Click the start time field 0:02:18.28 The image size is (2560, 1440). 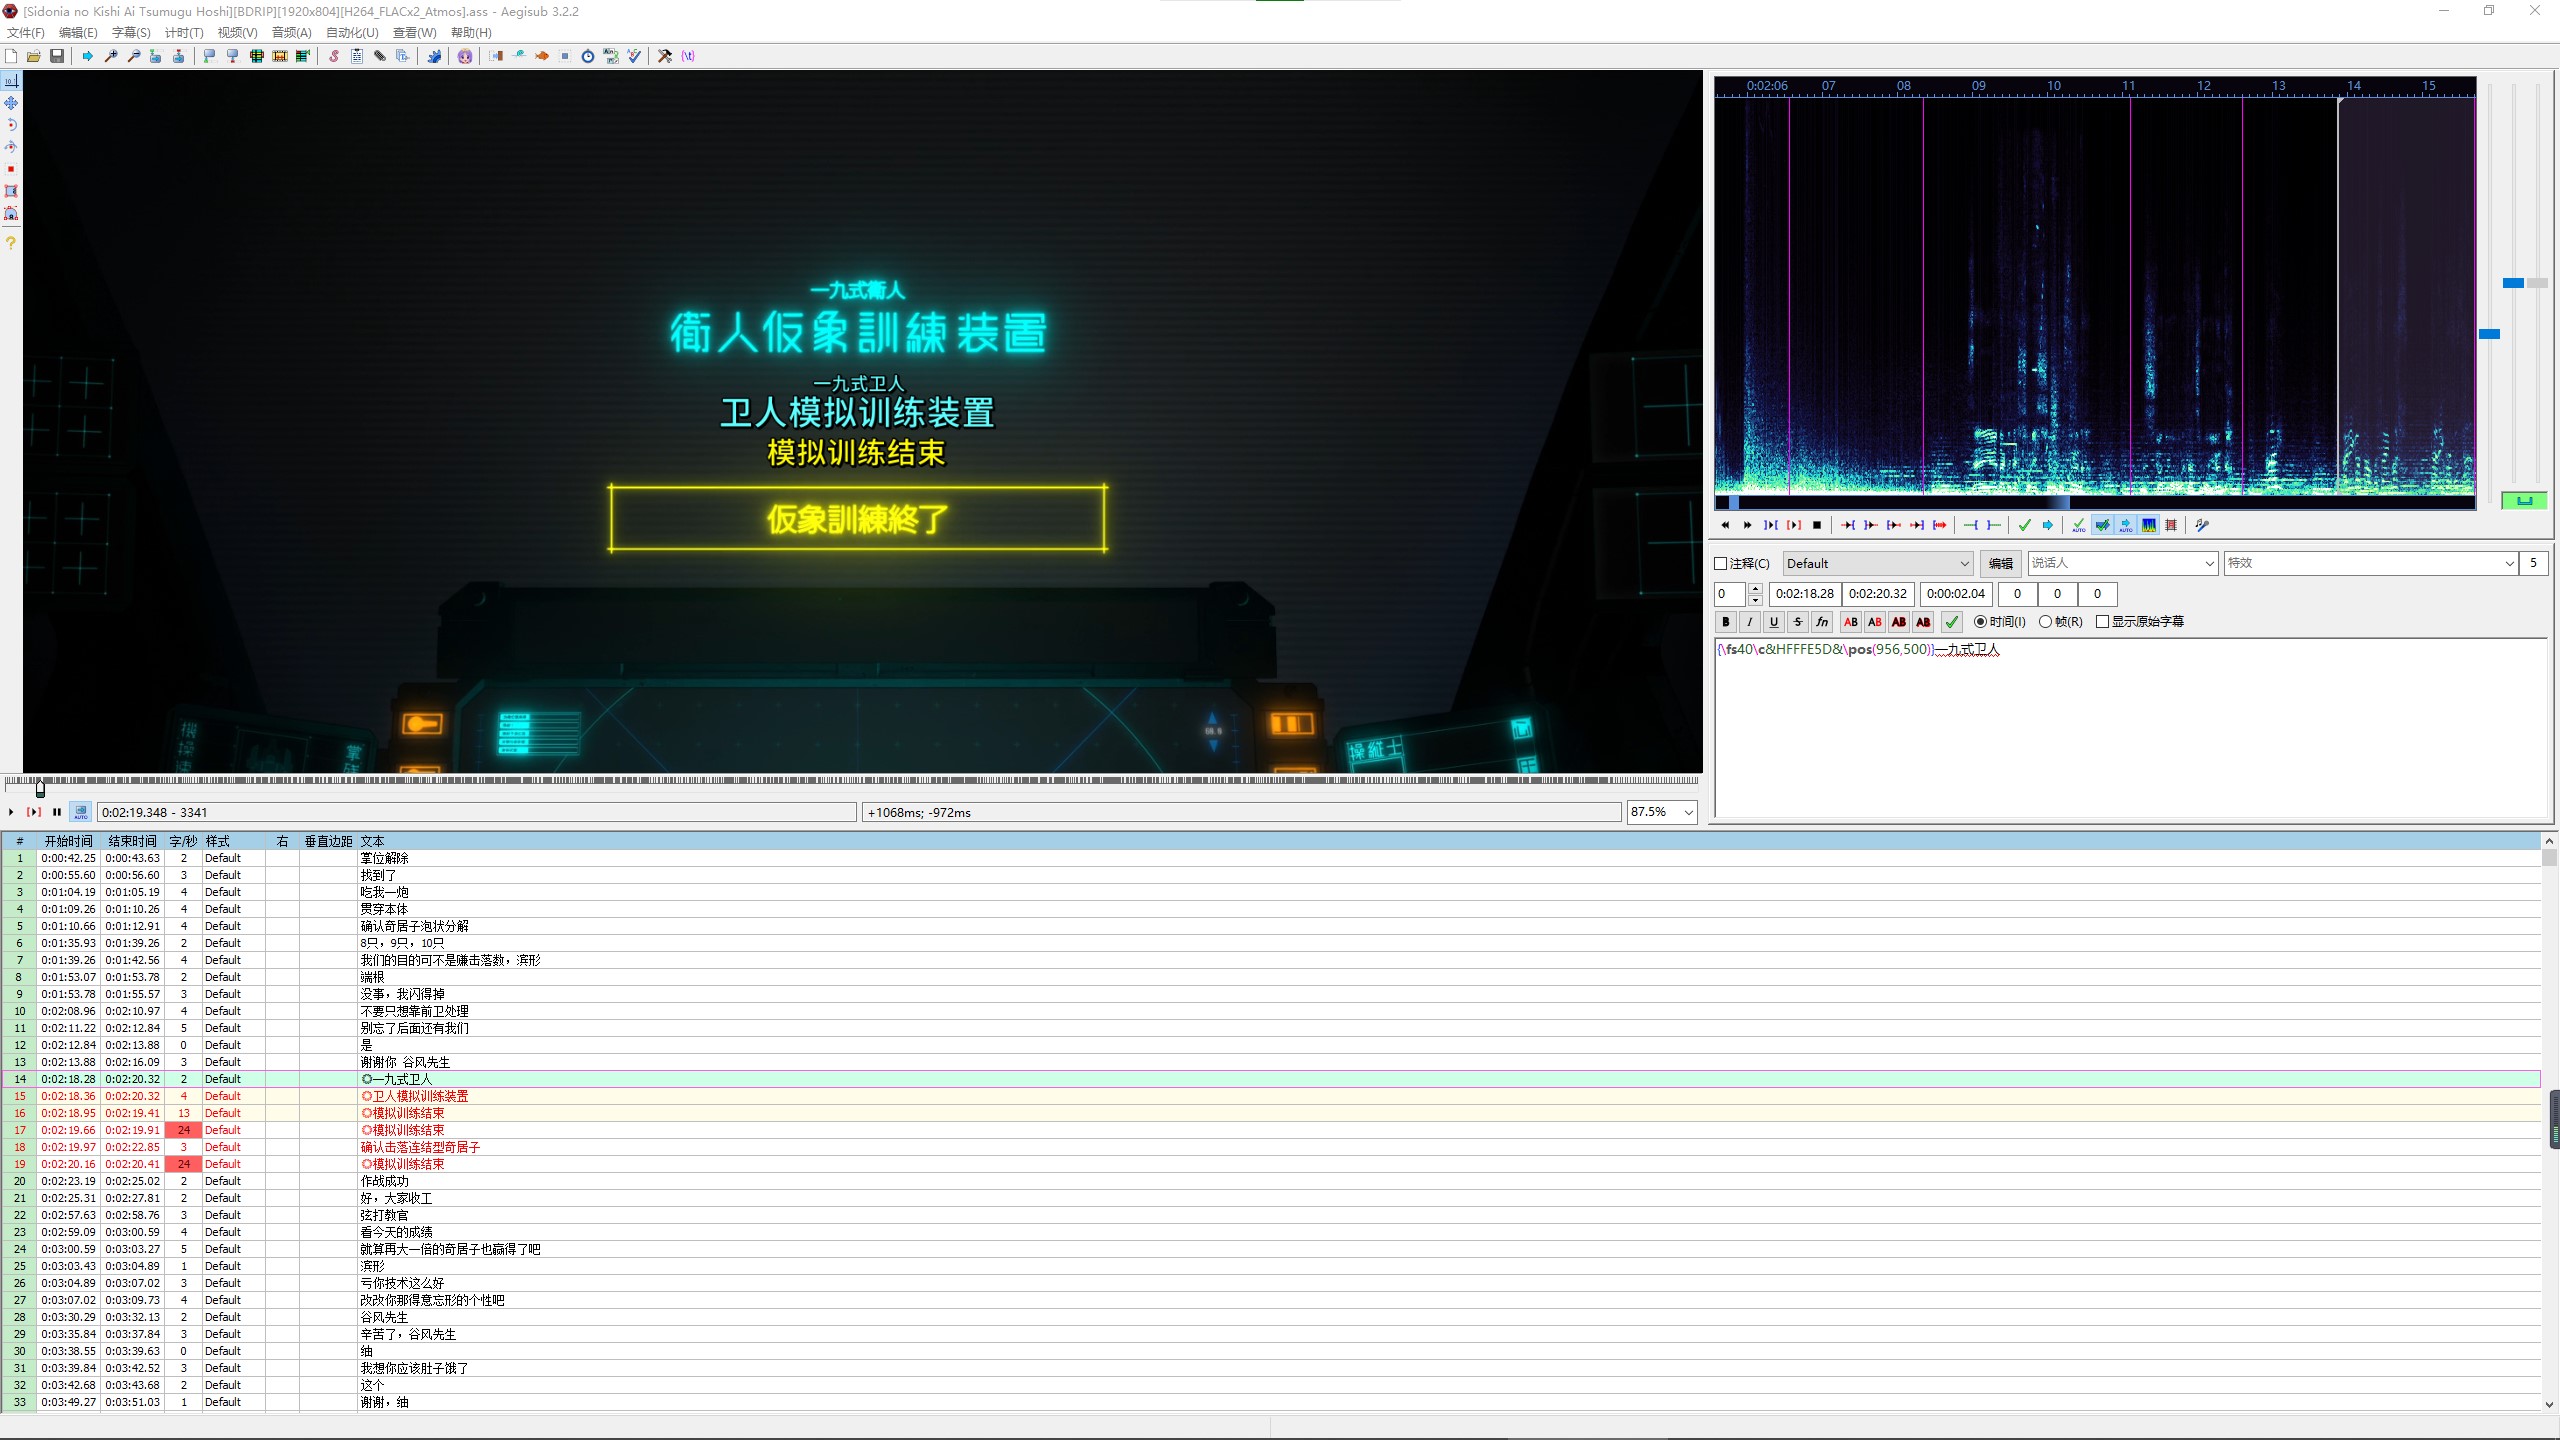pos(1805,594)
